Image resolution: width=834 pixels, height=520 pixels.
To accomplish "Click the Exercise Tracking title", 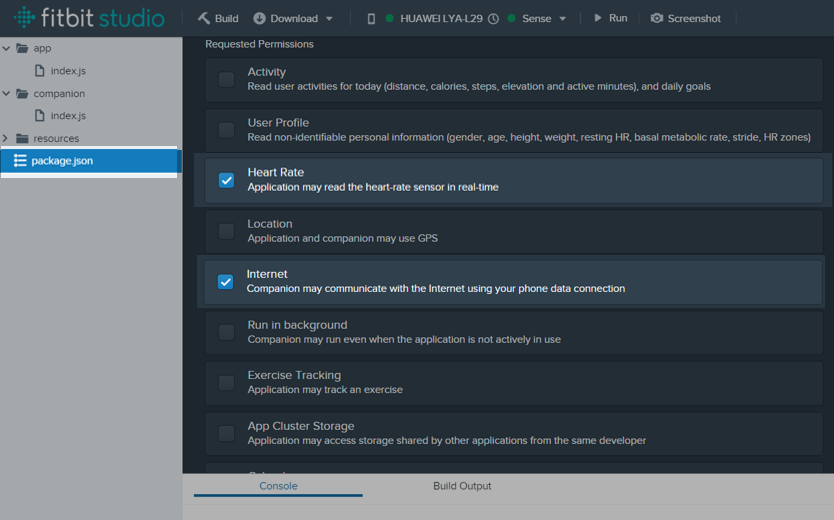I will [294, 375].
